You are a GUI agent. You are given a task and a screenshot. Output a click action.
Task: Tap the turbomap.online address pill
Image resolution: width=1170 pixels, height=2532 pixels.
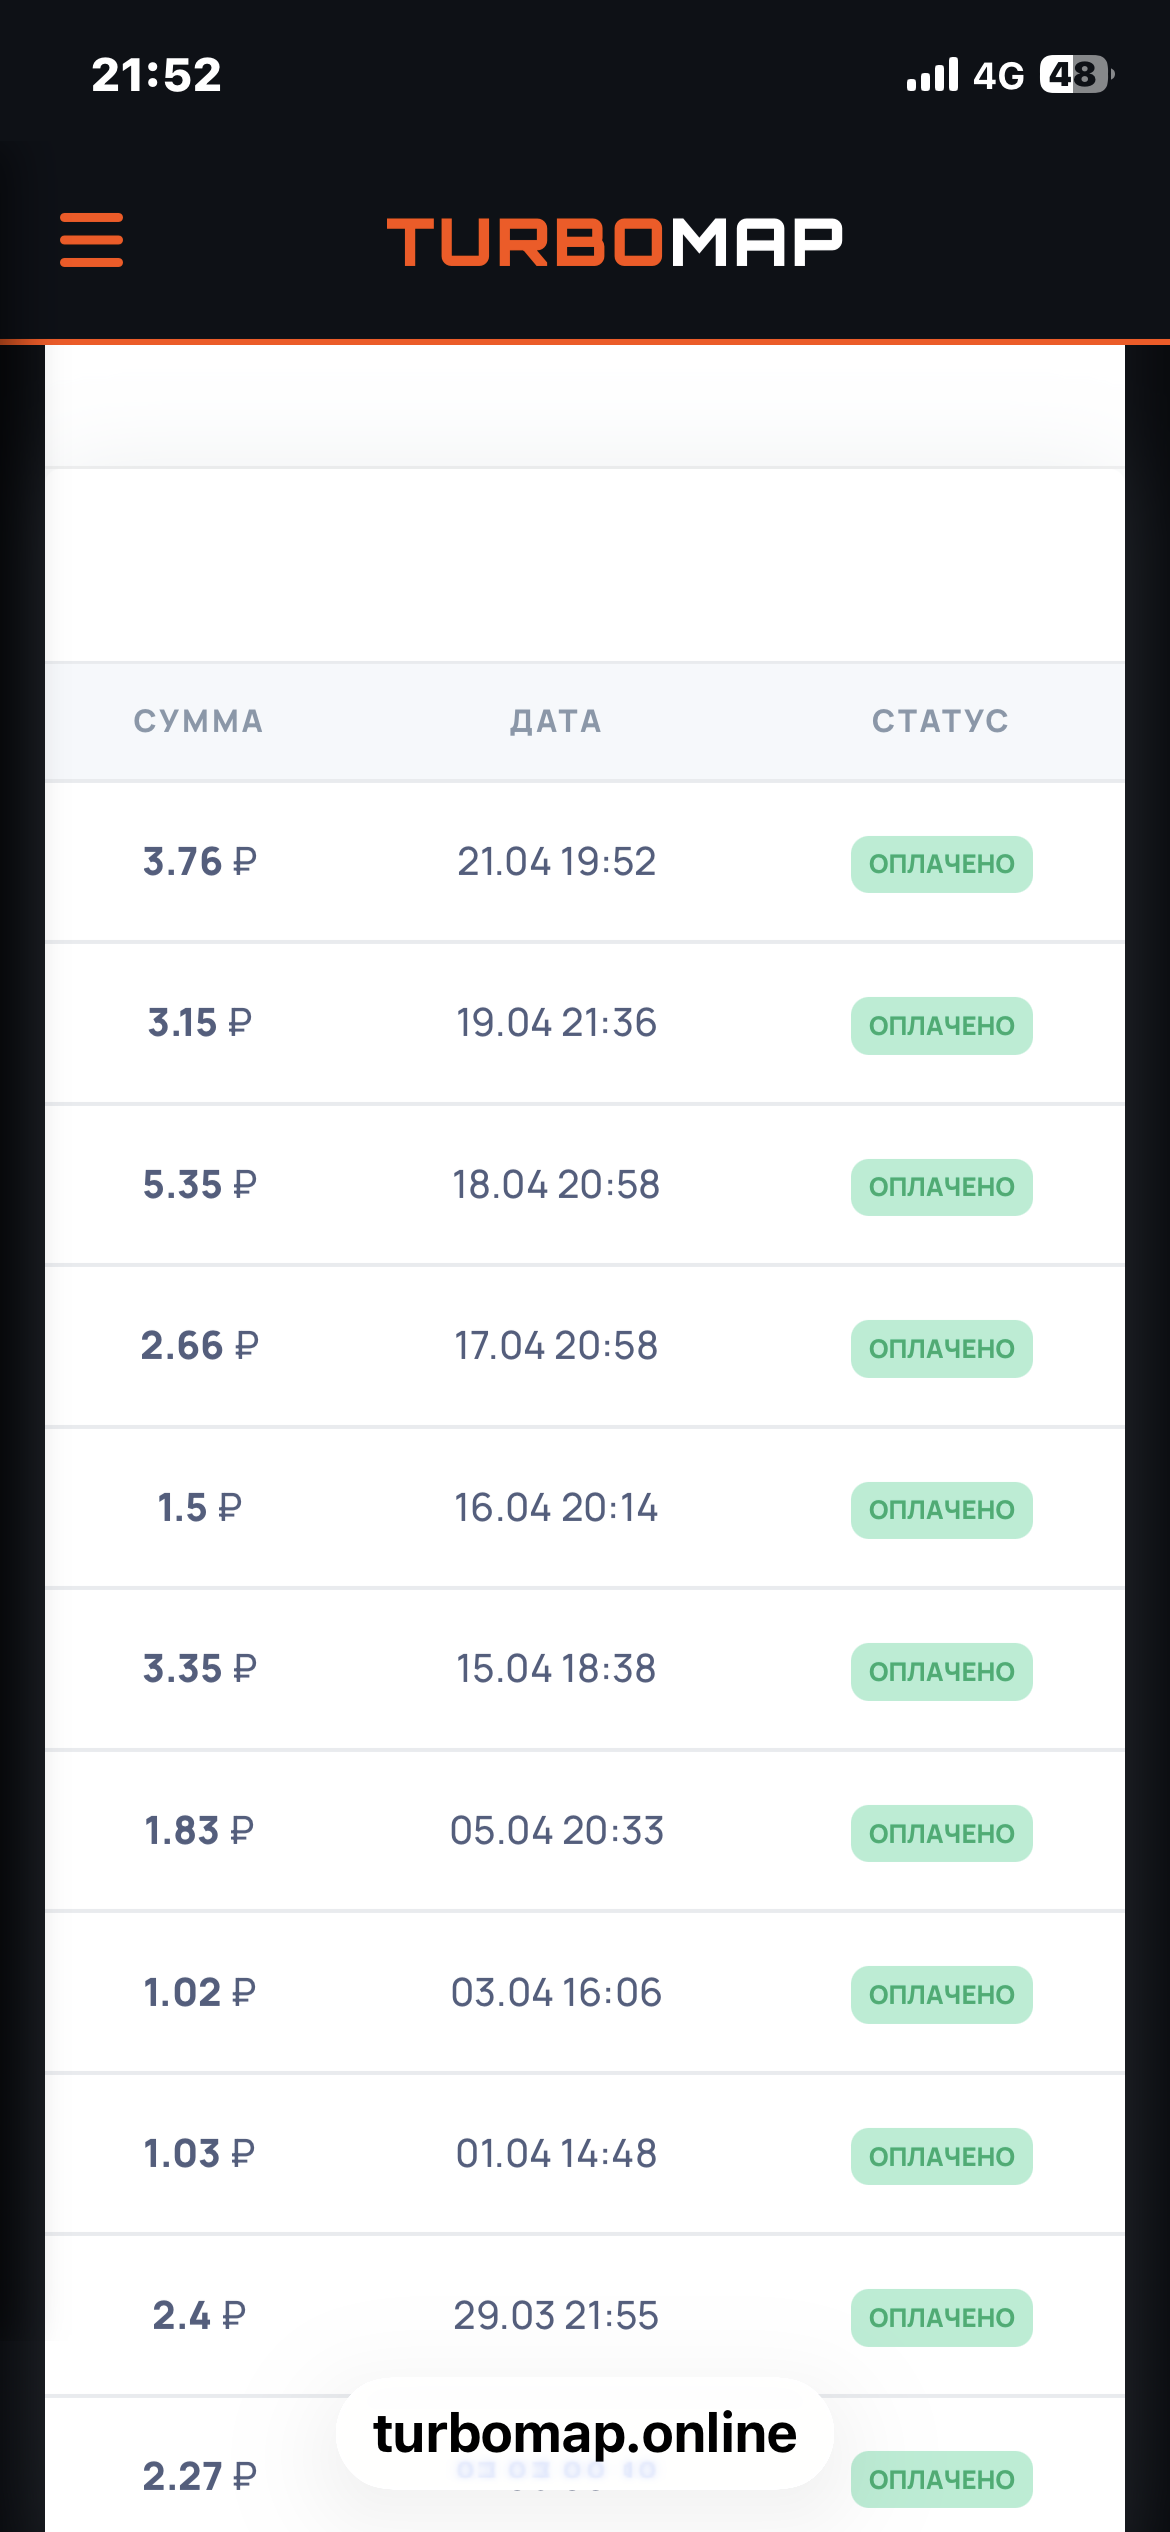click(585, 2434)
